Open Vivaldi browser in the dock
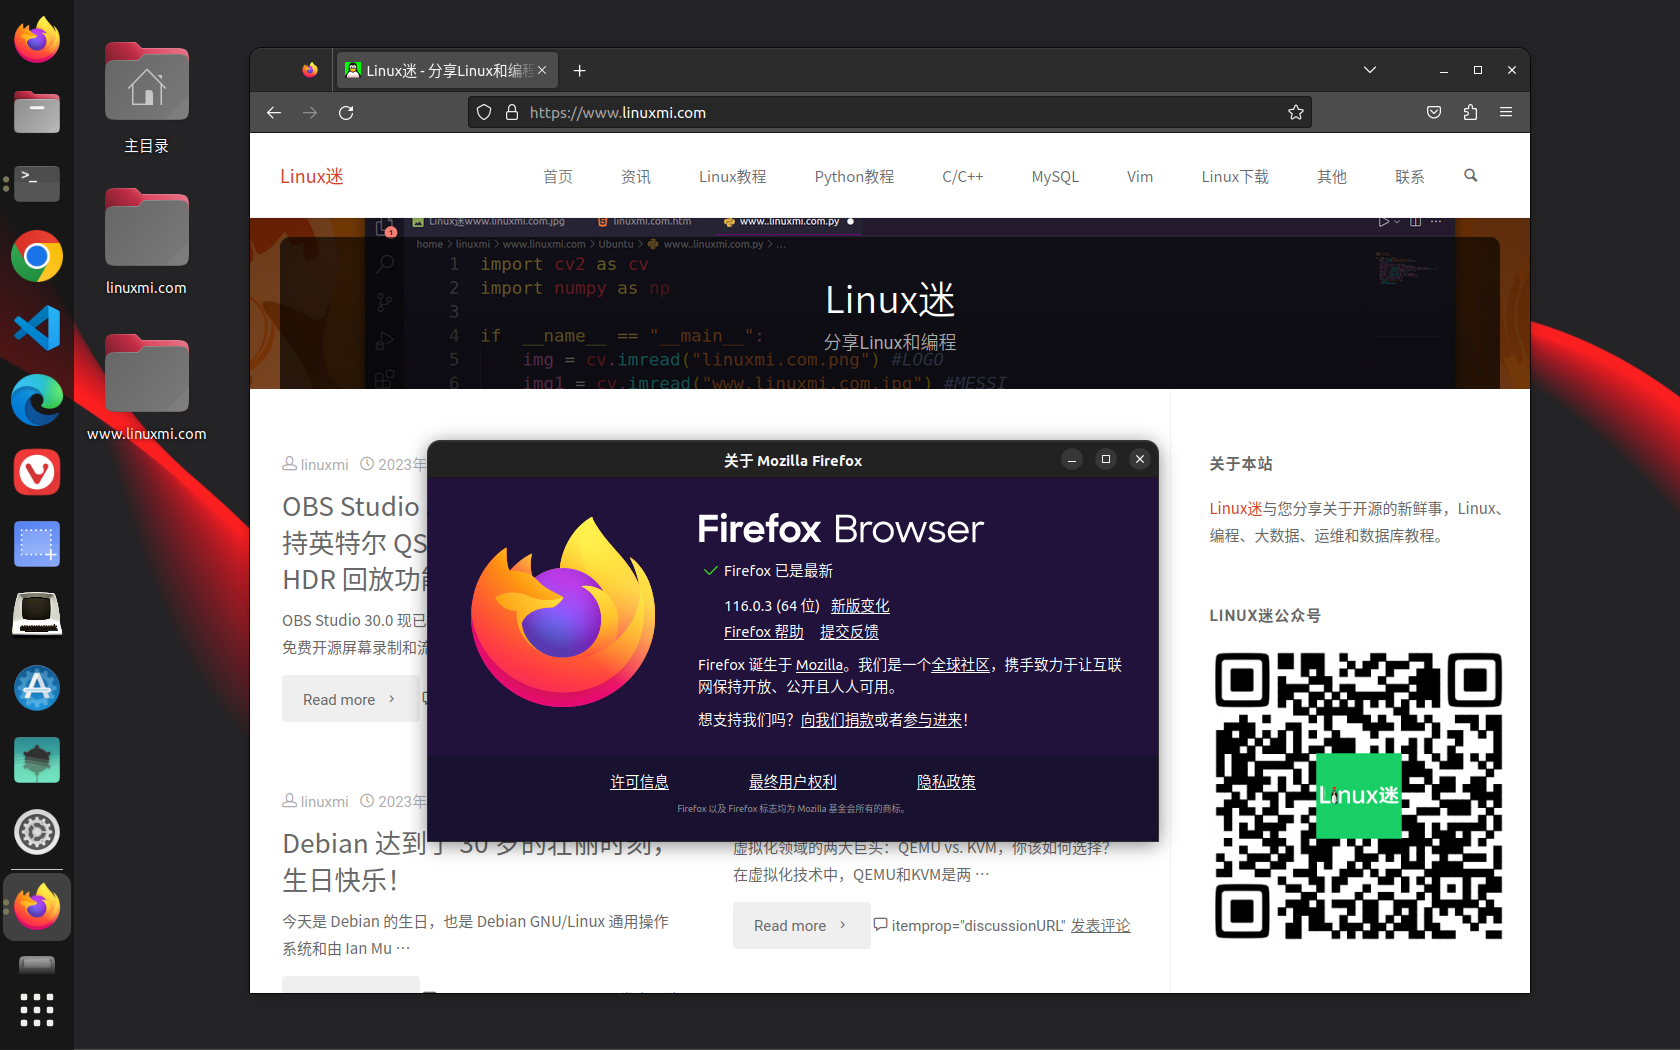This screenshot has height=1050, width=1680. (37, 472)
